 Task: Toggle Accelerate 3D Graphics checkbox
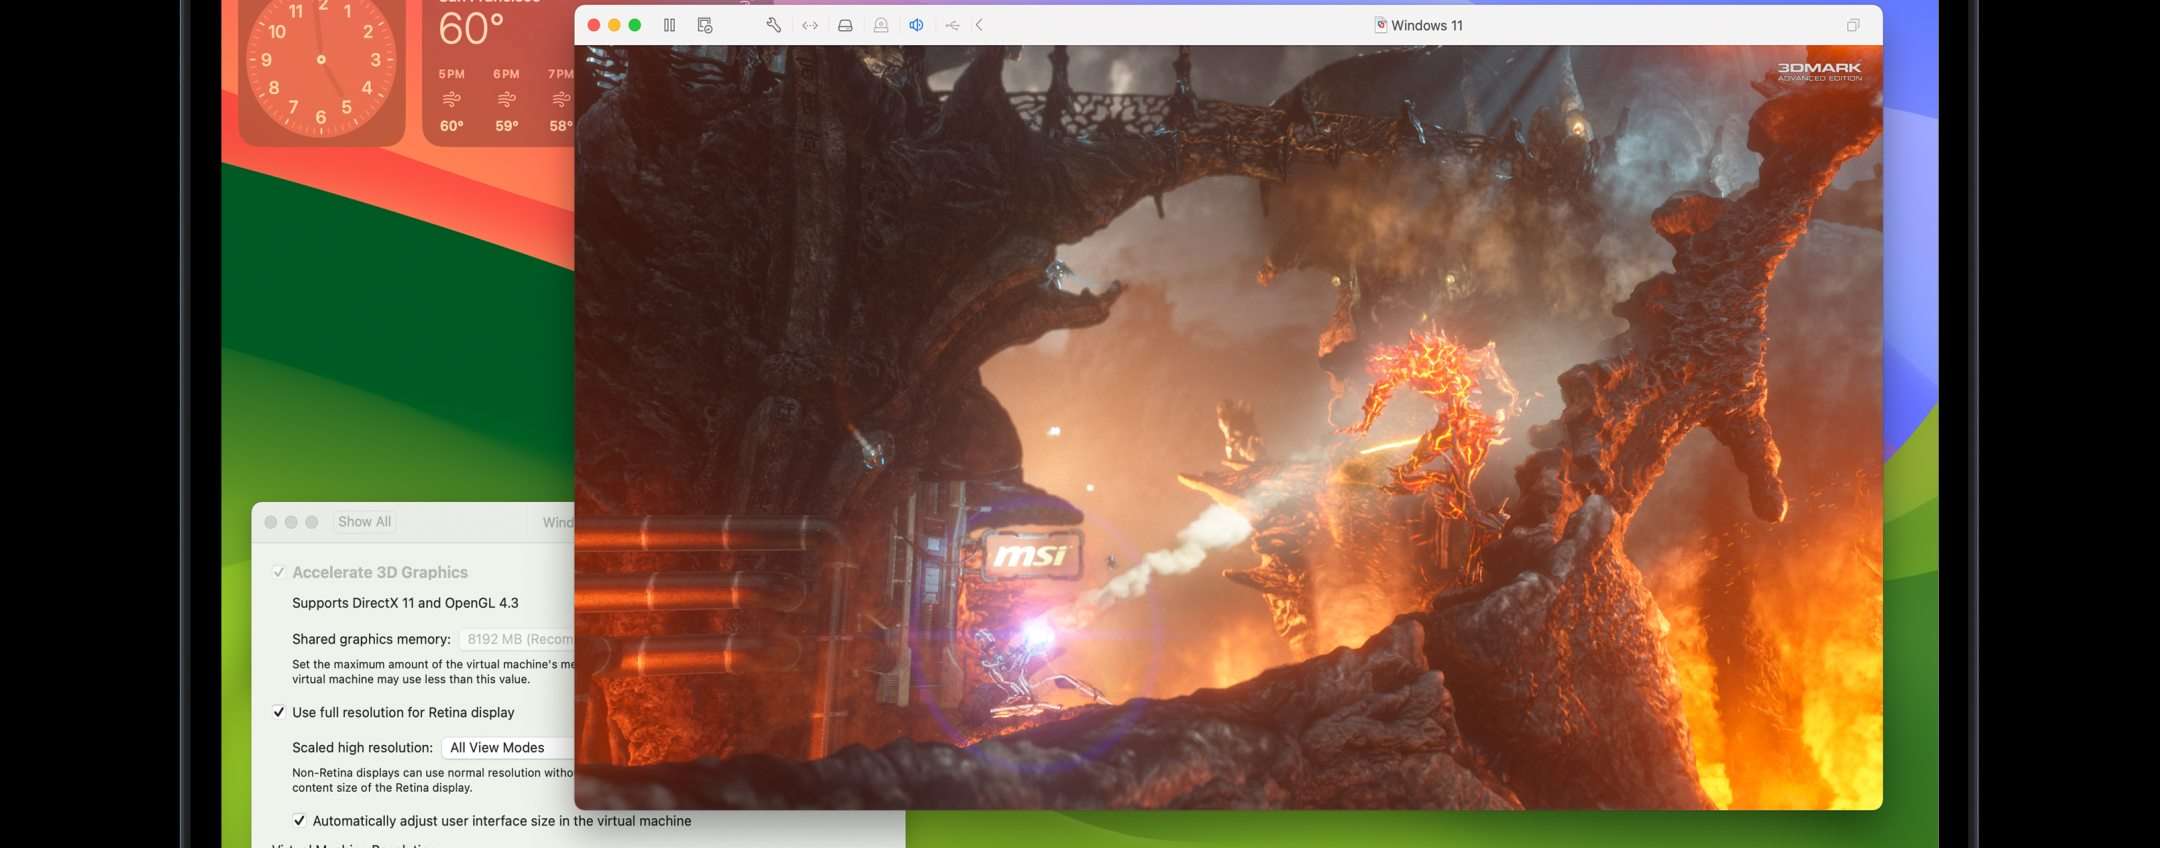click(279, 572)
